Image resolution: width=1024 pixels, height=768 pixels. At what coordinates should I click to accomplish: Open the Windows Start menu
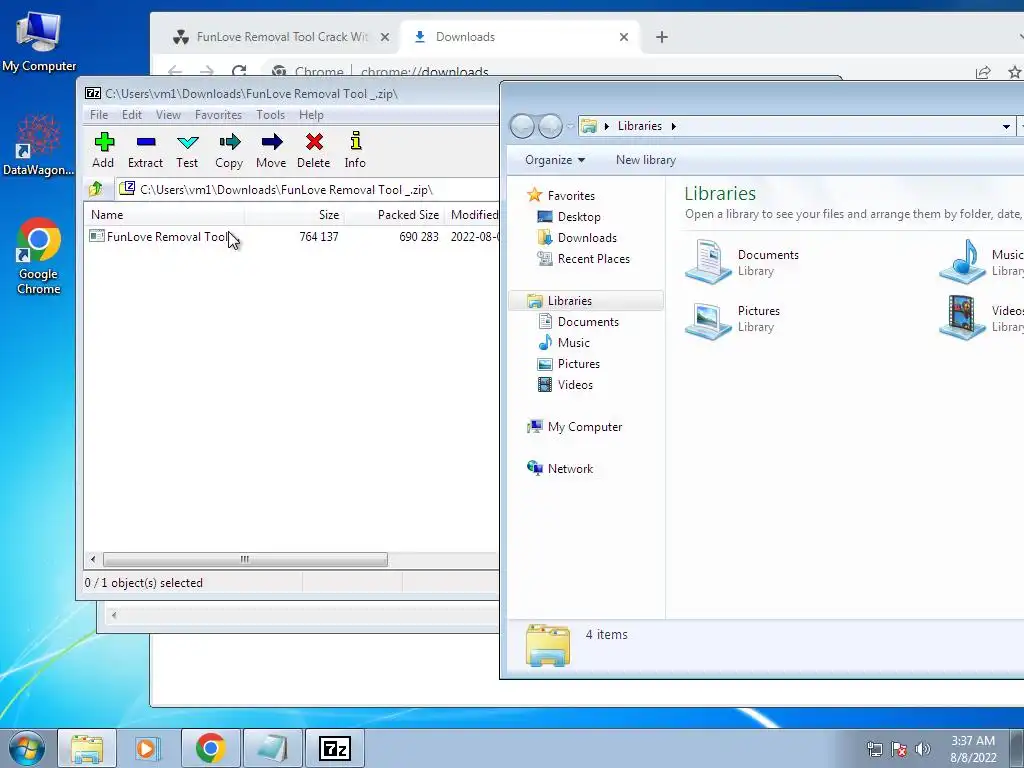[x=27, y=748]
